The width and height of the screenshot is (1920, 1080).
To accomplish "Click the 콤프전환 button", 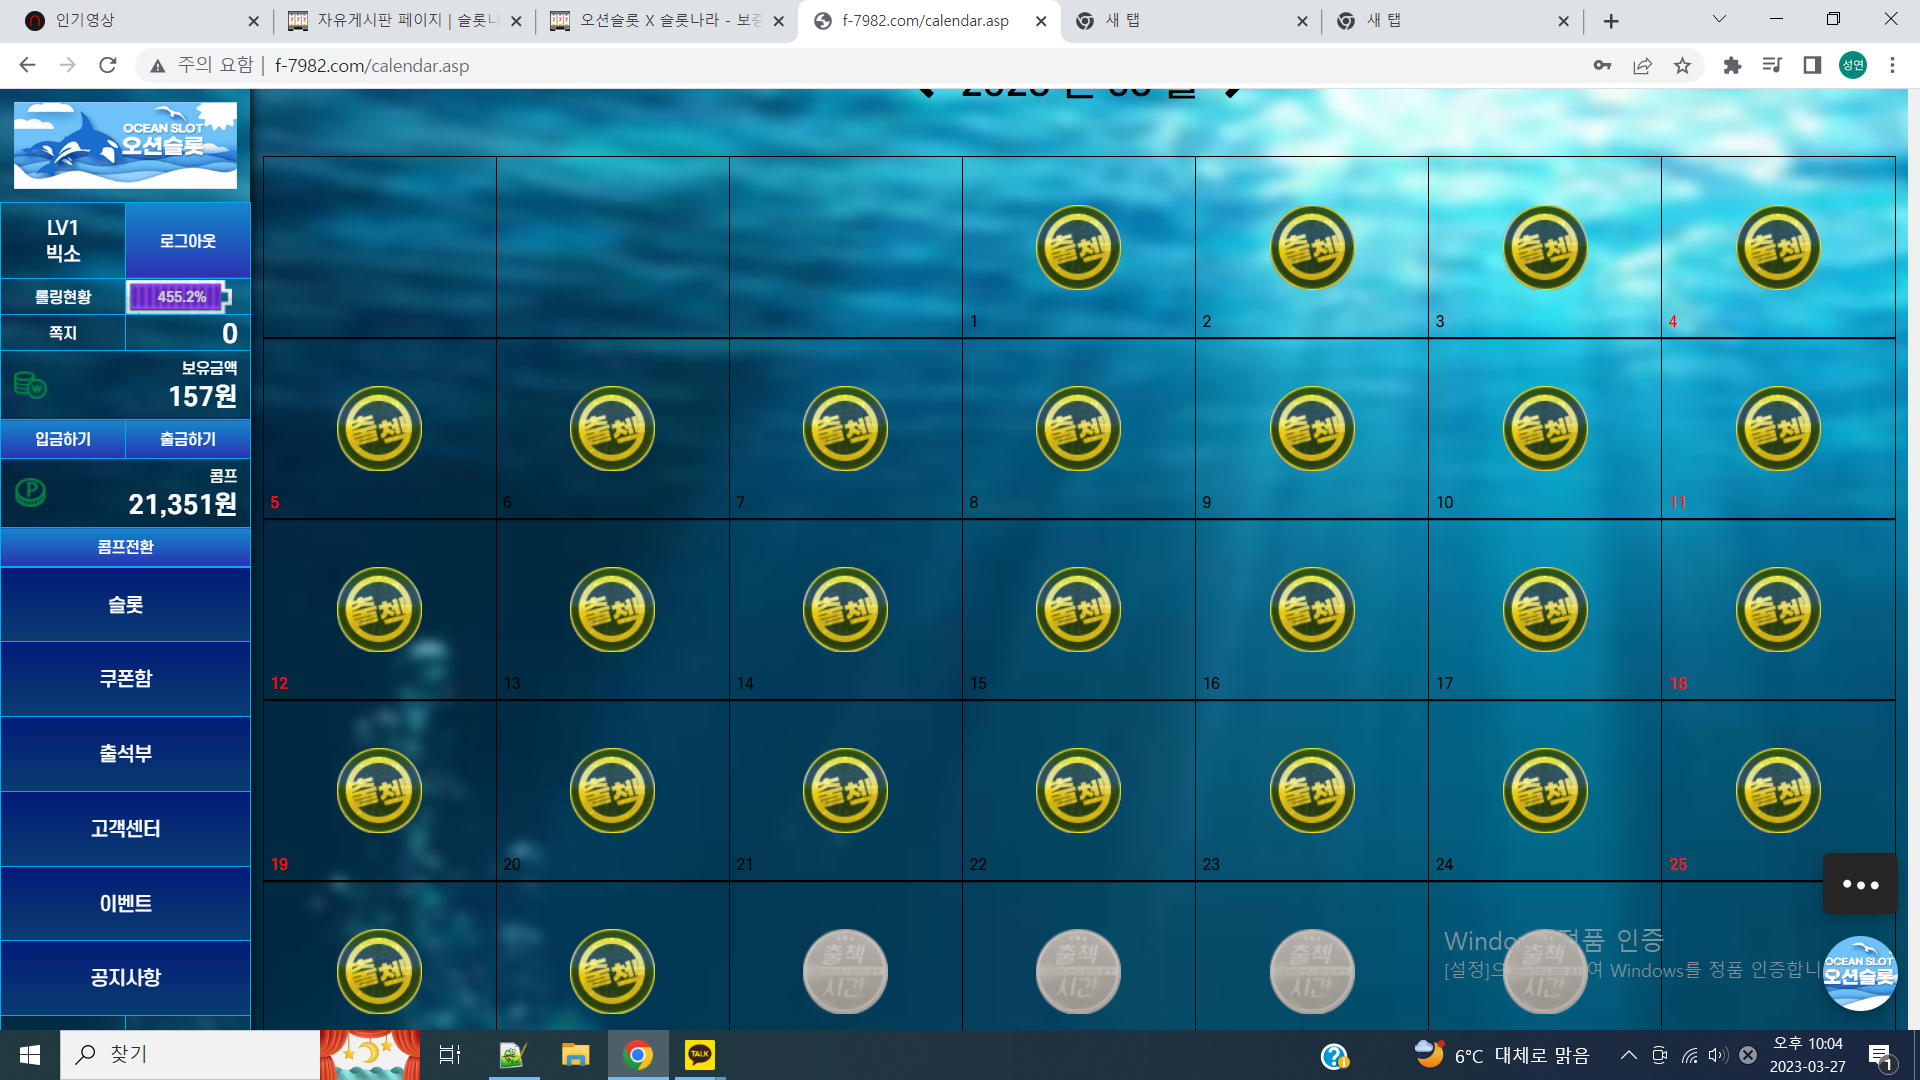I will (125, 547).
